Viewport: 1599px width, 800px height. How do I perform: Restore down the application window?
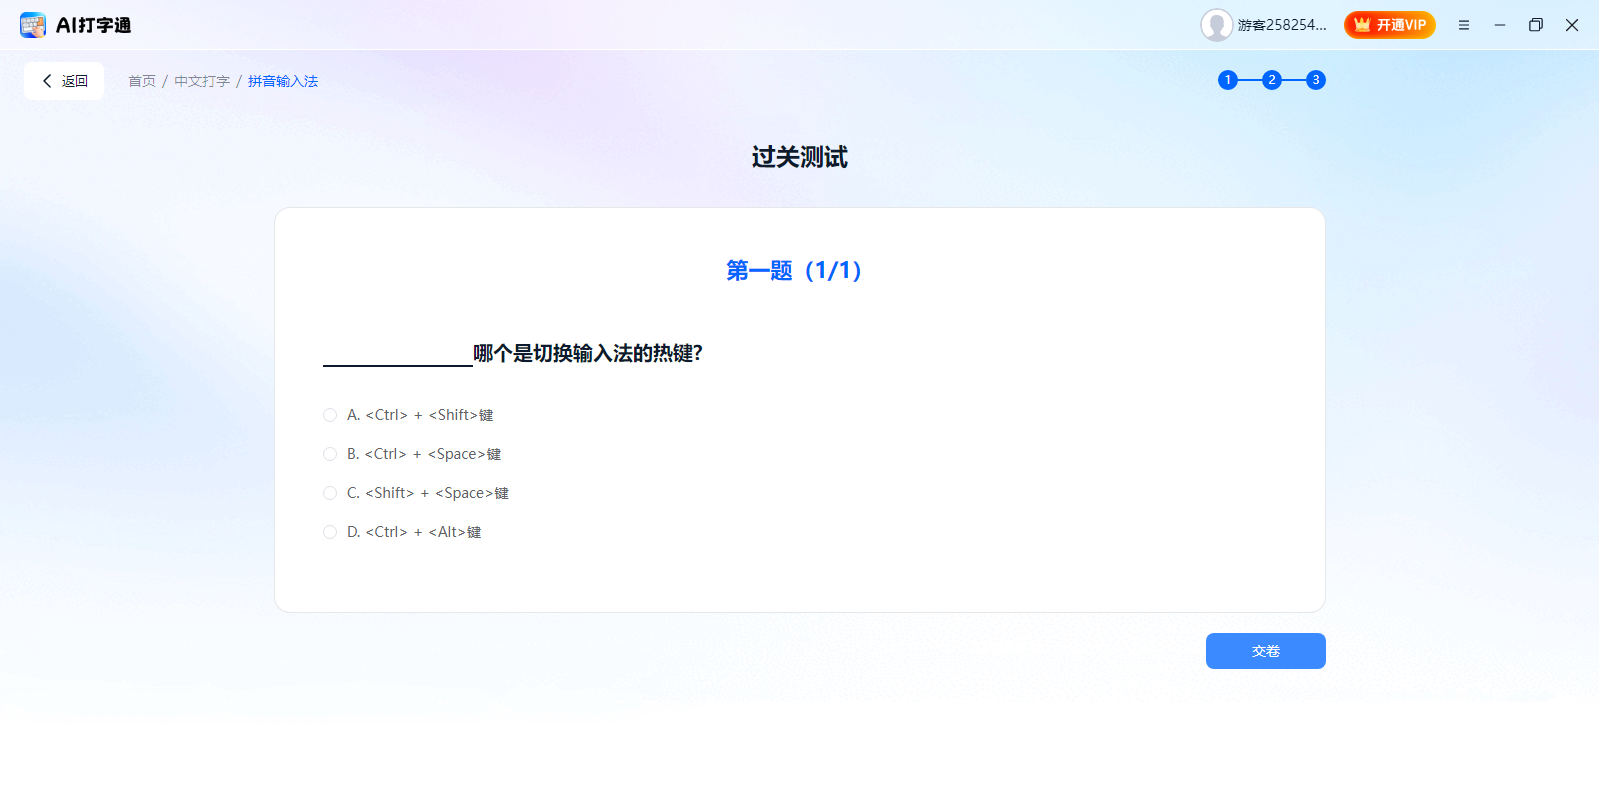1536,25
